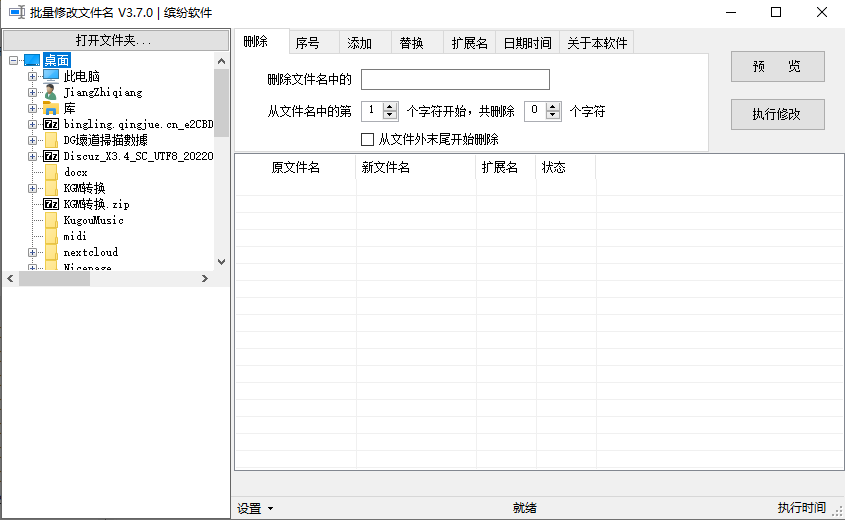Expand the nextcloud folder node
845x520 pixels.
[x=32, y=252]
